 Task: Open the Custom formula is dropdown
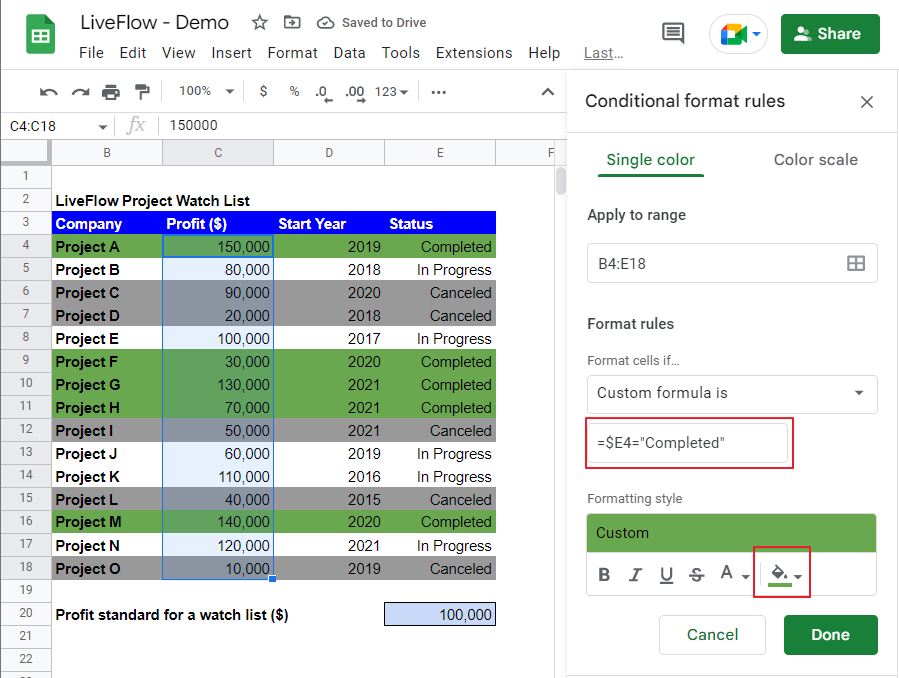pyautogui.click(x=732, y=394)
